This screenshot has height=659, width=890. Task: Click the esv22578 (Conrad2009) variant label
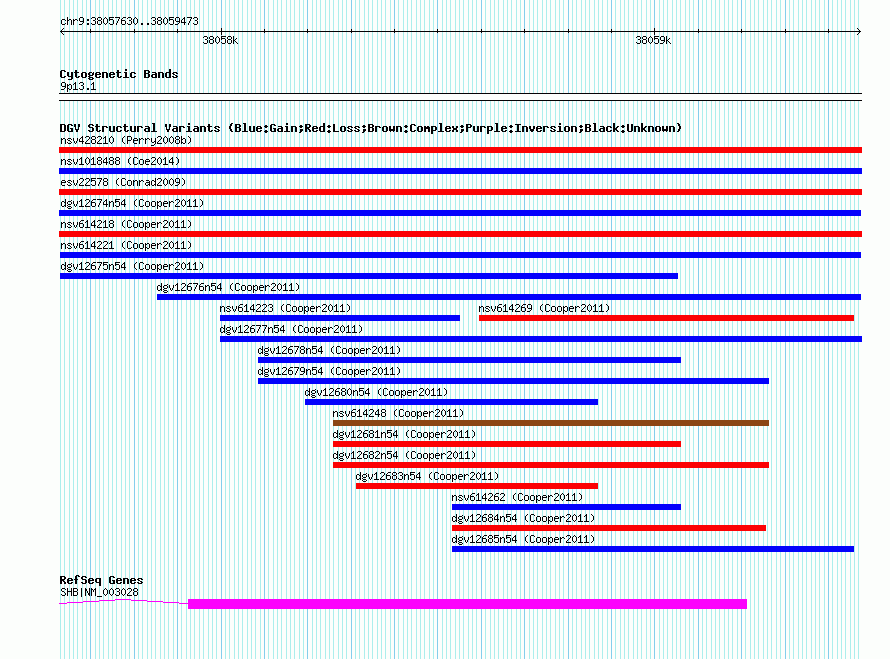coord(123,182)
